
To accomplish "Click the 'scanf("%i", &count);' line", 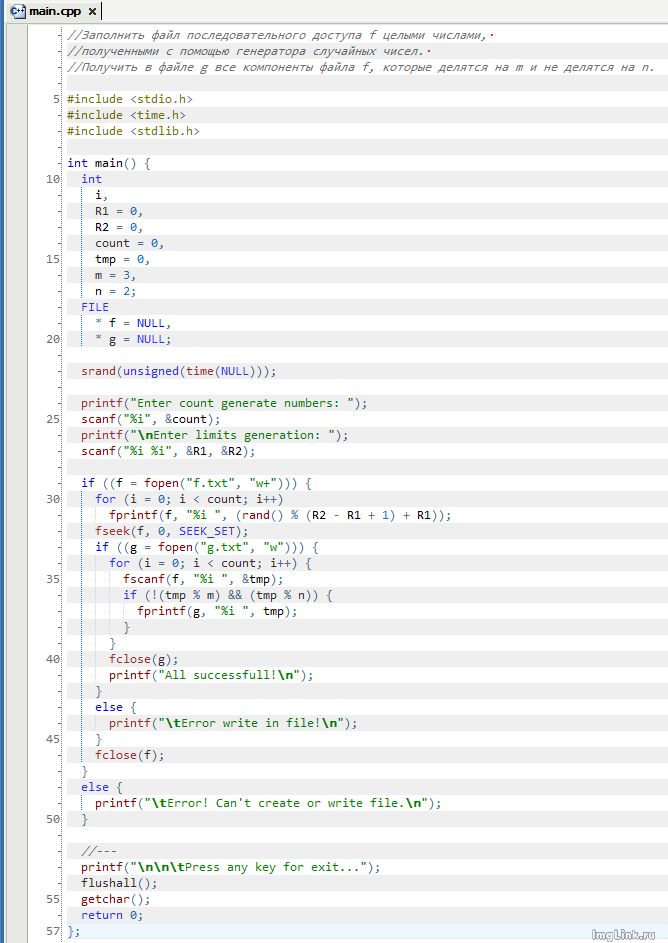I will (x=150, y=419).
